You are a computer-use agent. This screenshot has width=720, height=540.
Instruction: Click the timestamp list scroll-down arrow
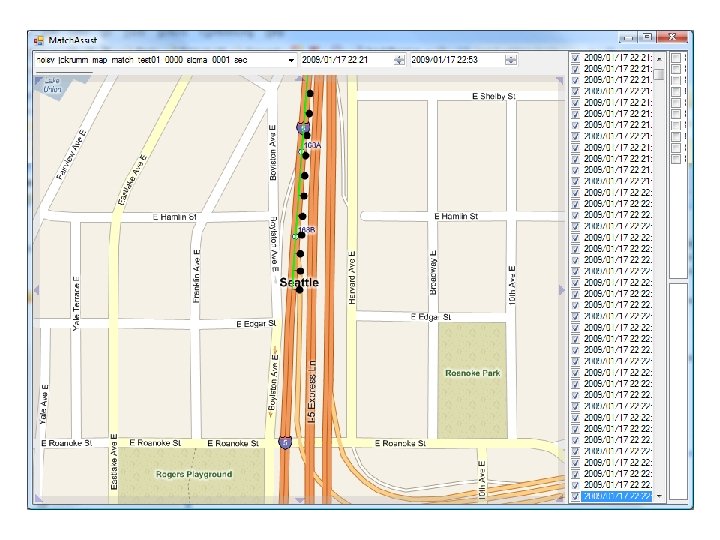(x=659, y=496)
